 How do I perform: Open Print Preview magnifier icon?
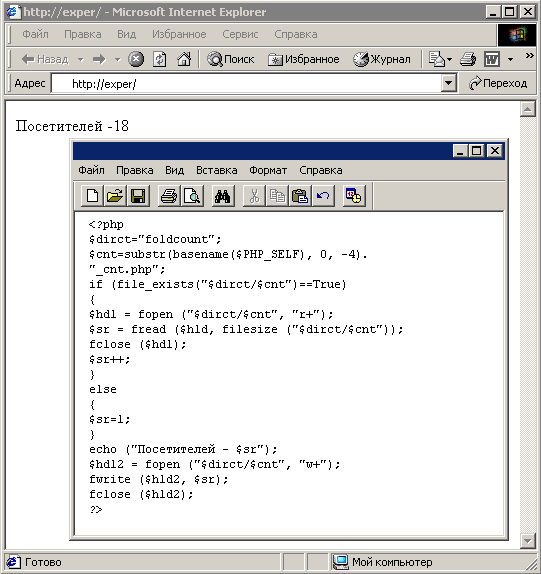coord(192,196)
